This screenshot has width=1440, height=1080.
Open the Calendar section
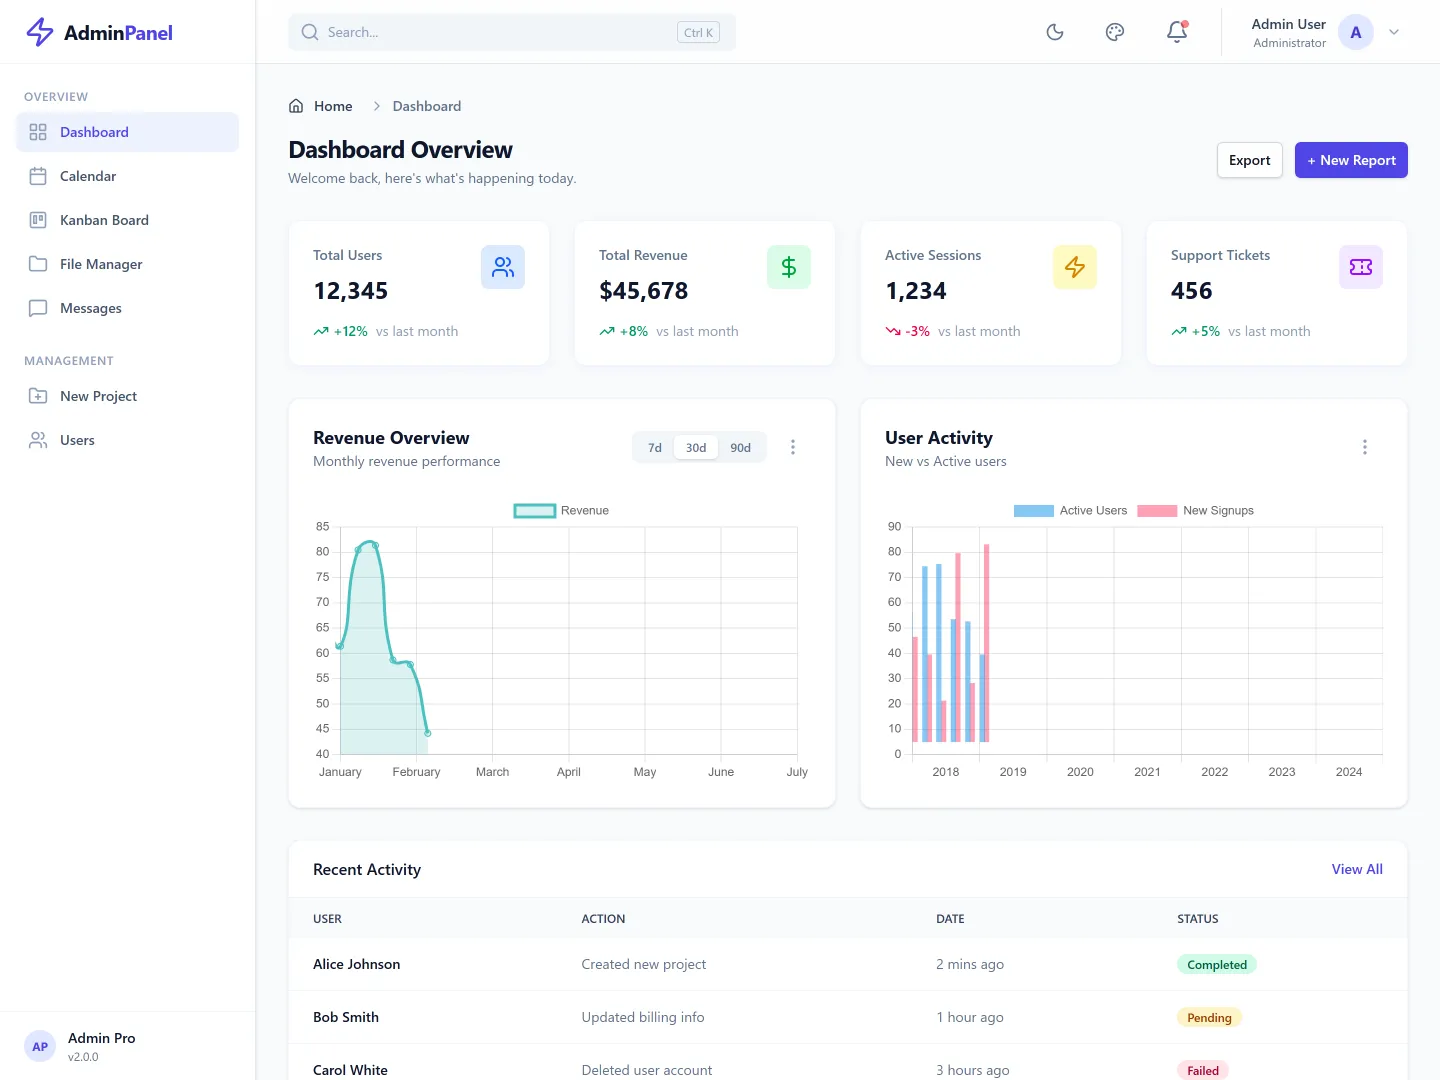[x=88, y=175]
